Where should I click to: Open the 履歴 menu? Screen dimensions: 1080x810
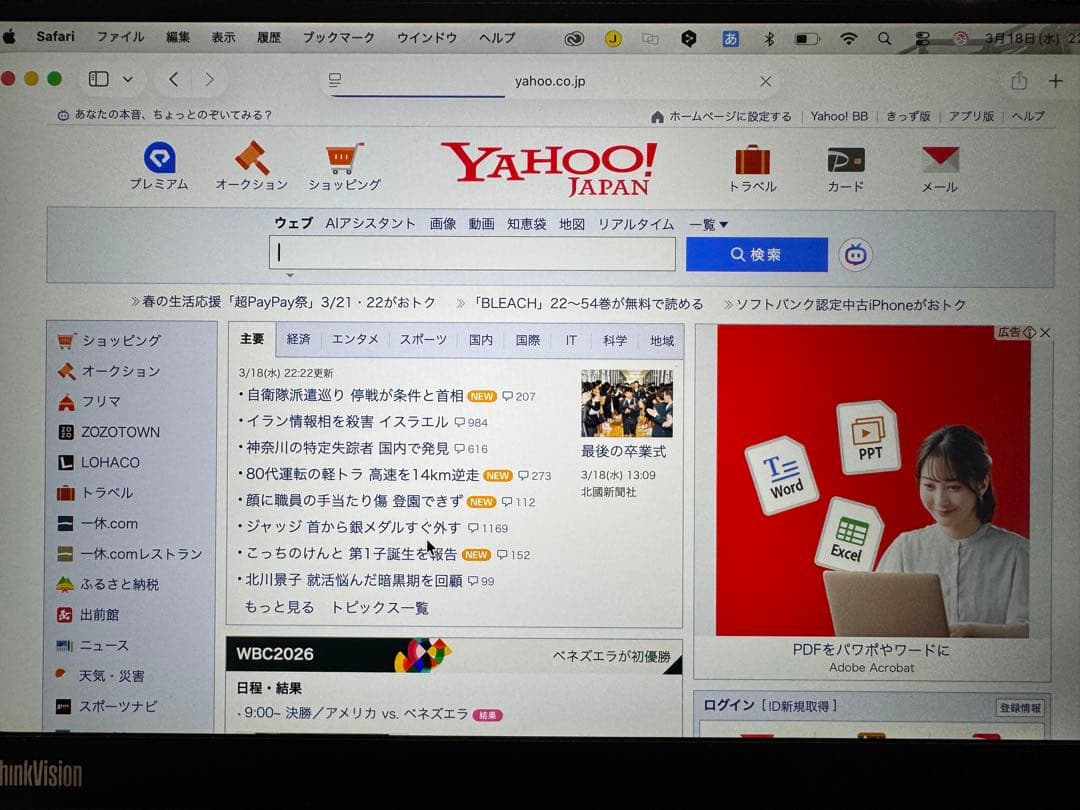pyautogui.click(x=269, y=37)
